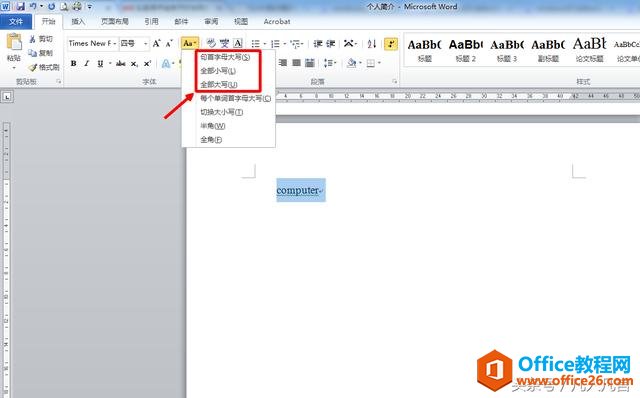Apply the 标题 2 style

[466, 50]
